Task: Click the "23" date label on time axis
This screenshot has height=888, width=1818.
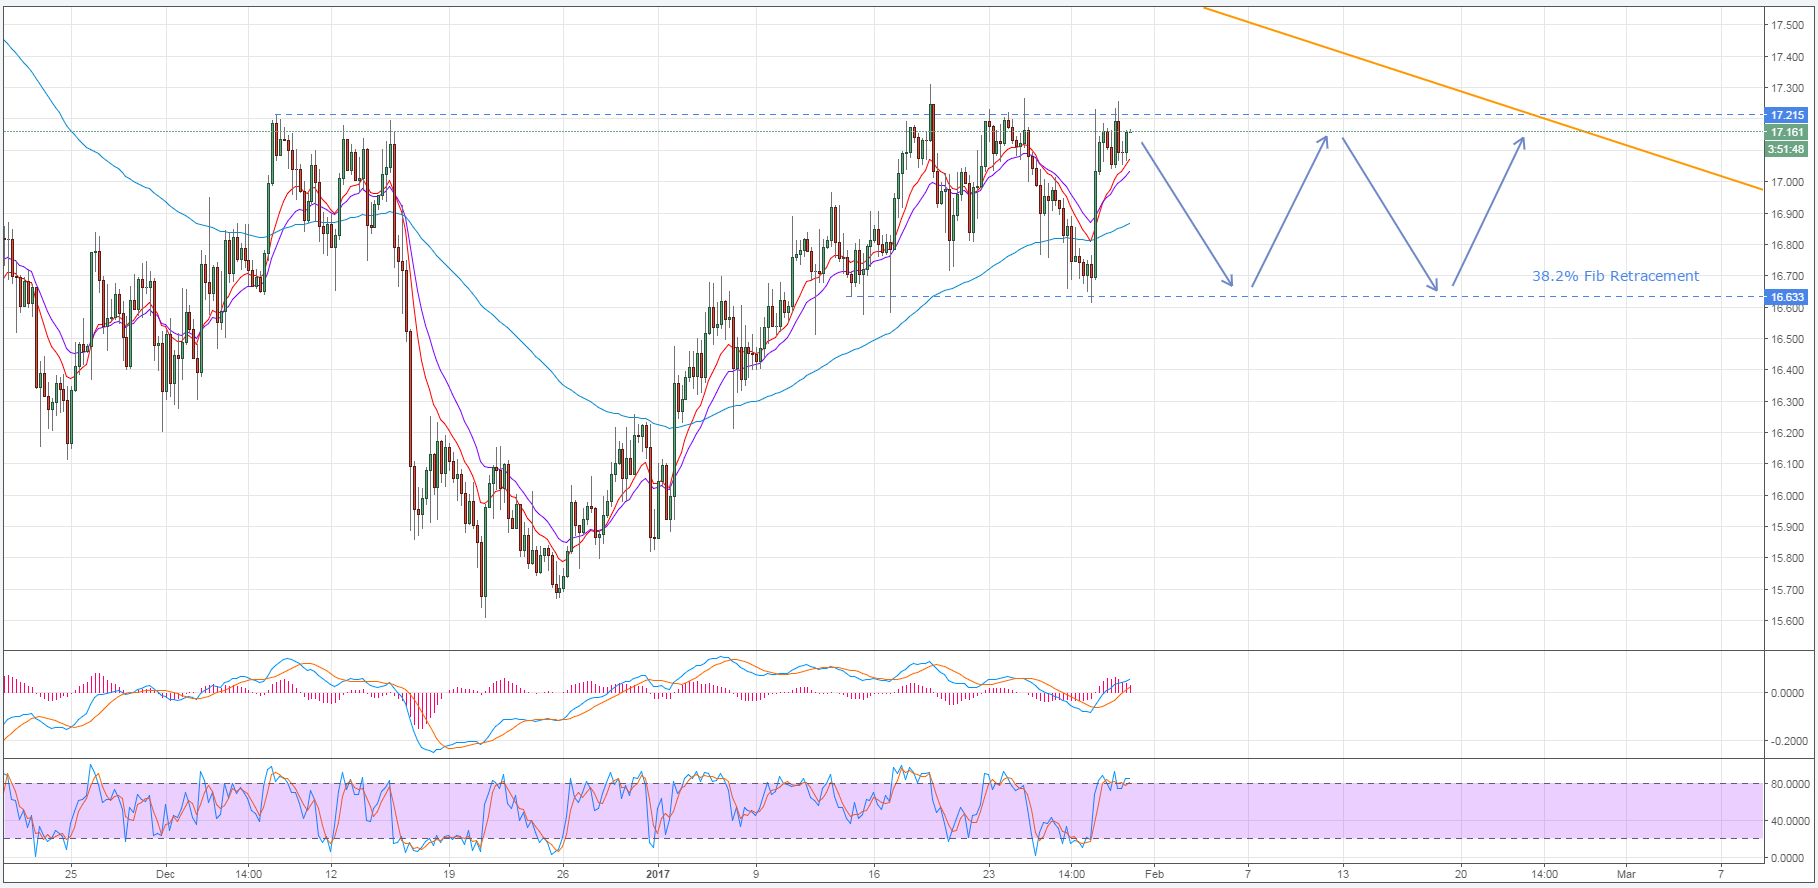Action: coord(989,874)
